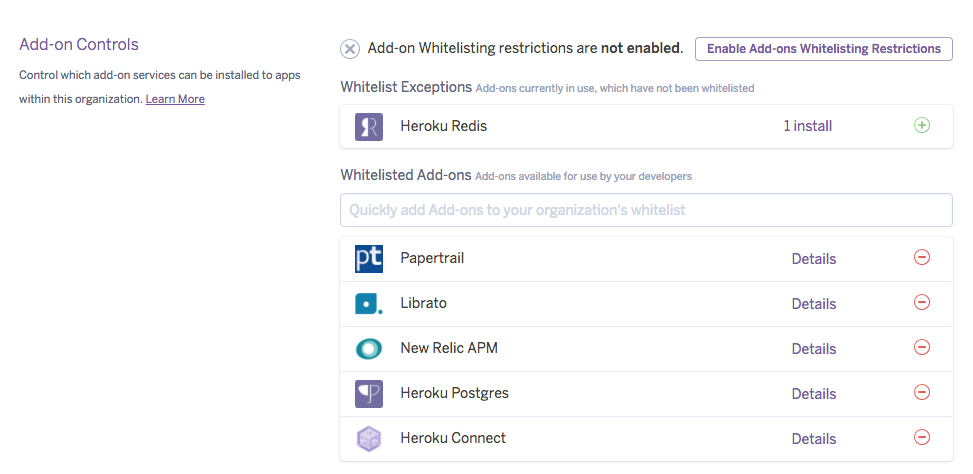This screenshot has width=973, height=474.
Task: Open Details for New Relic APM
Action: click(814, 349)
